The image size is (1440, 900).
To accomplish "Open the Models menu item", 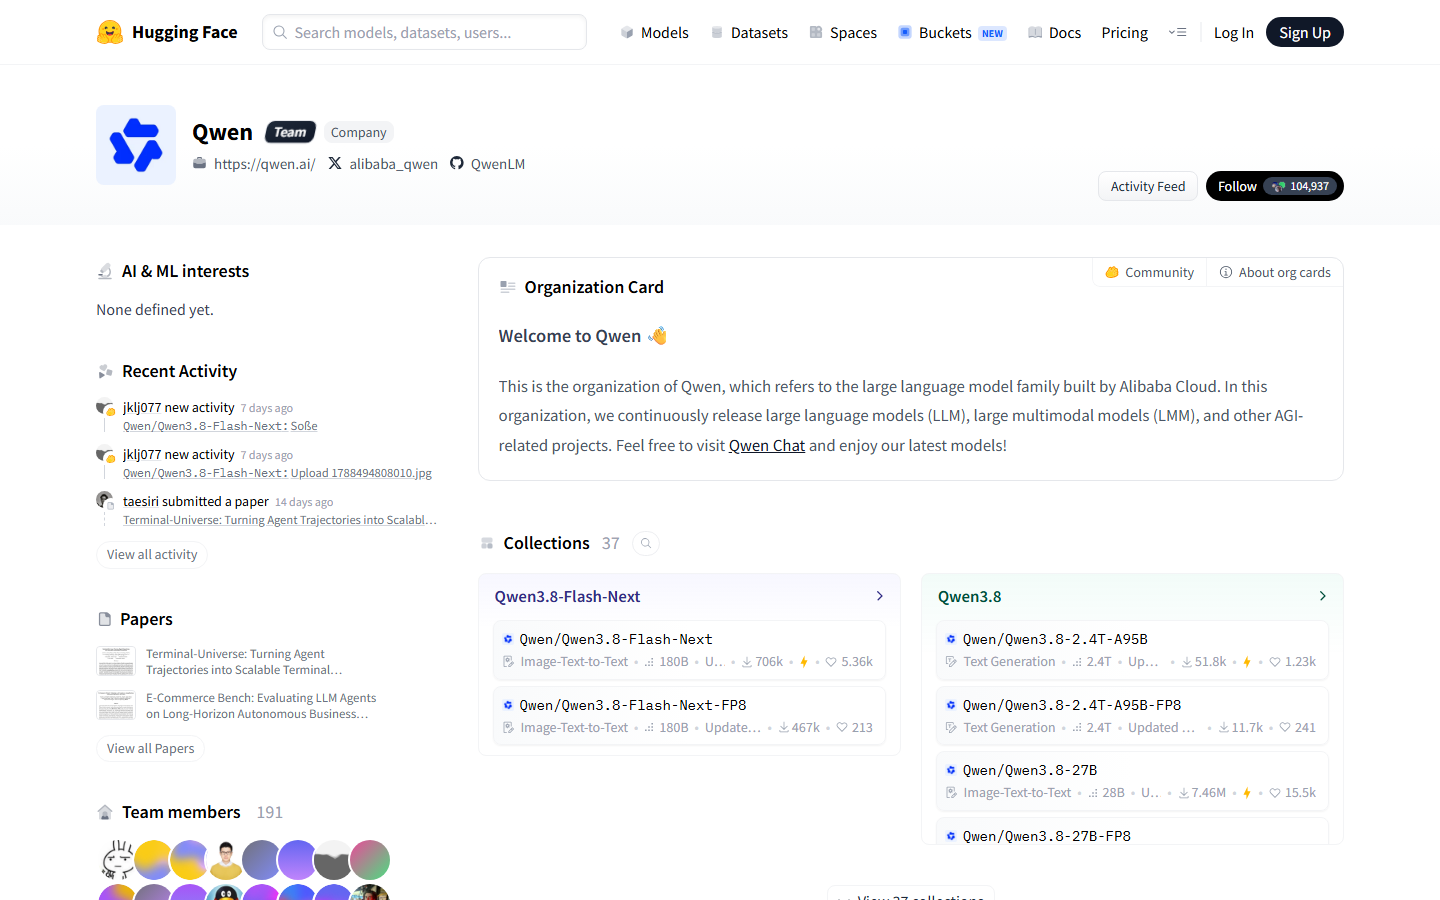I will click(x=654, y=33).
